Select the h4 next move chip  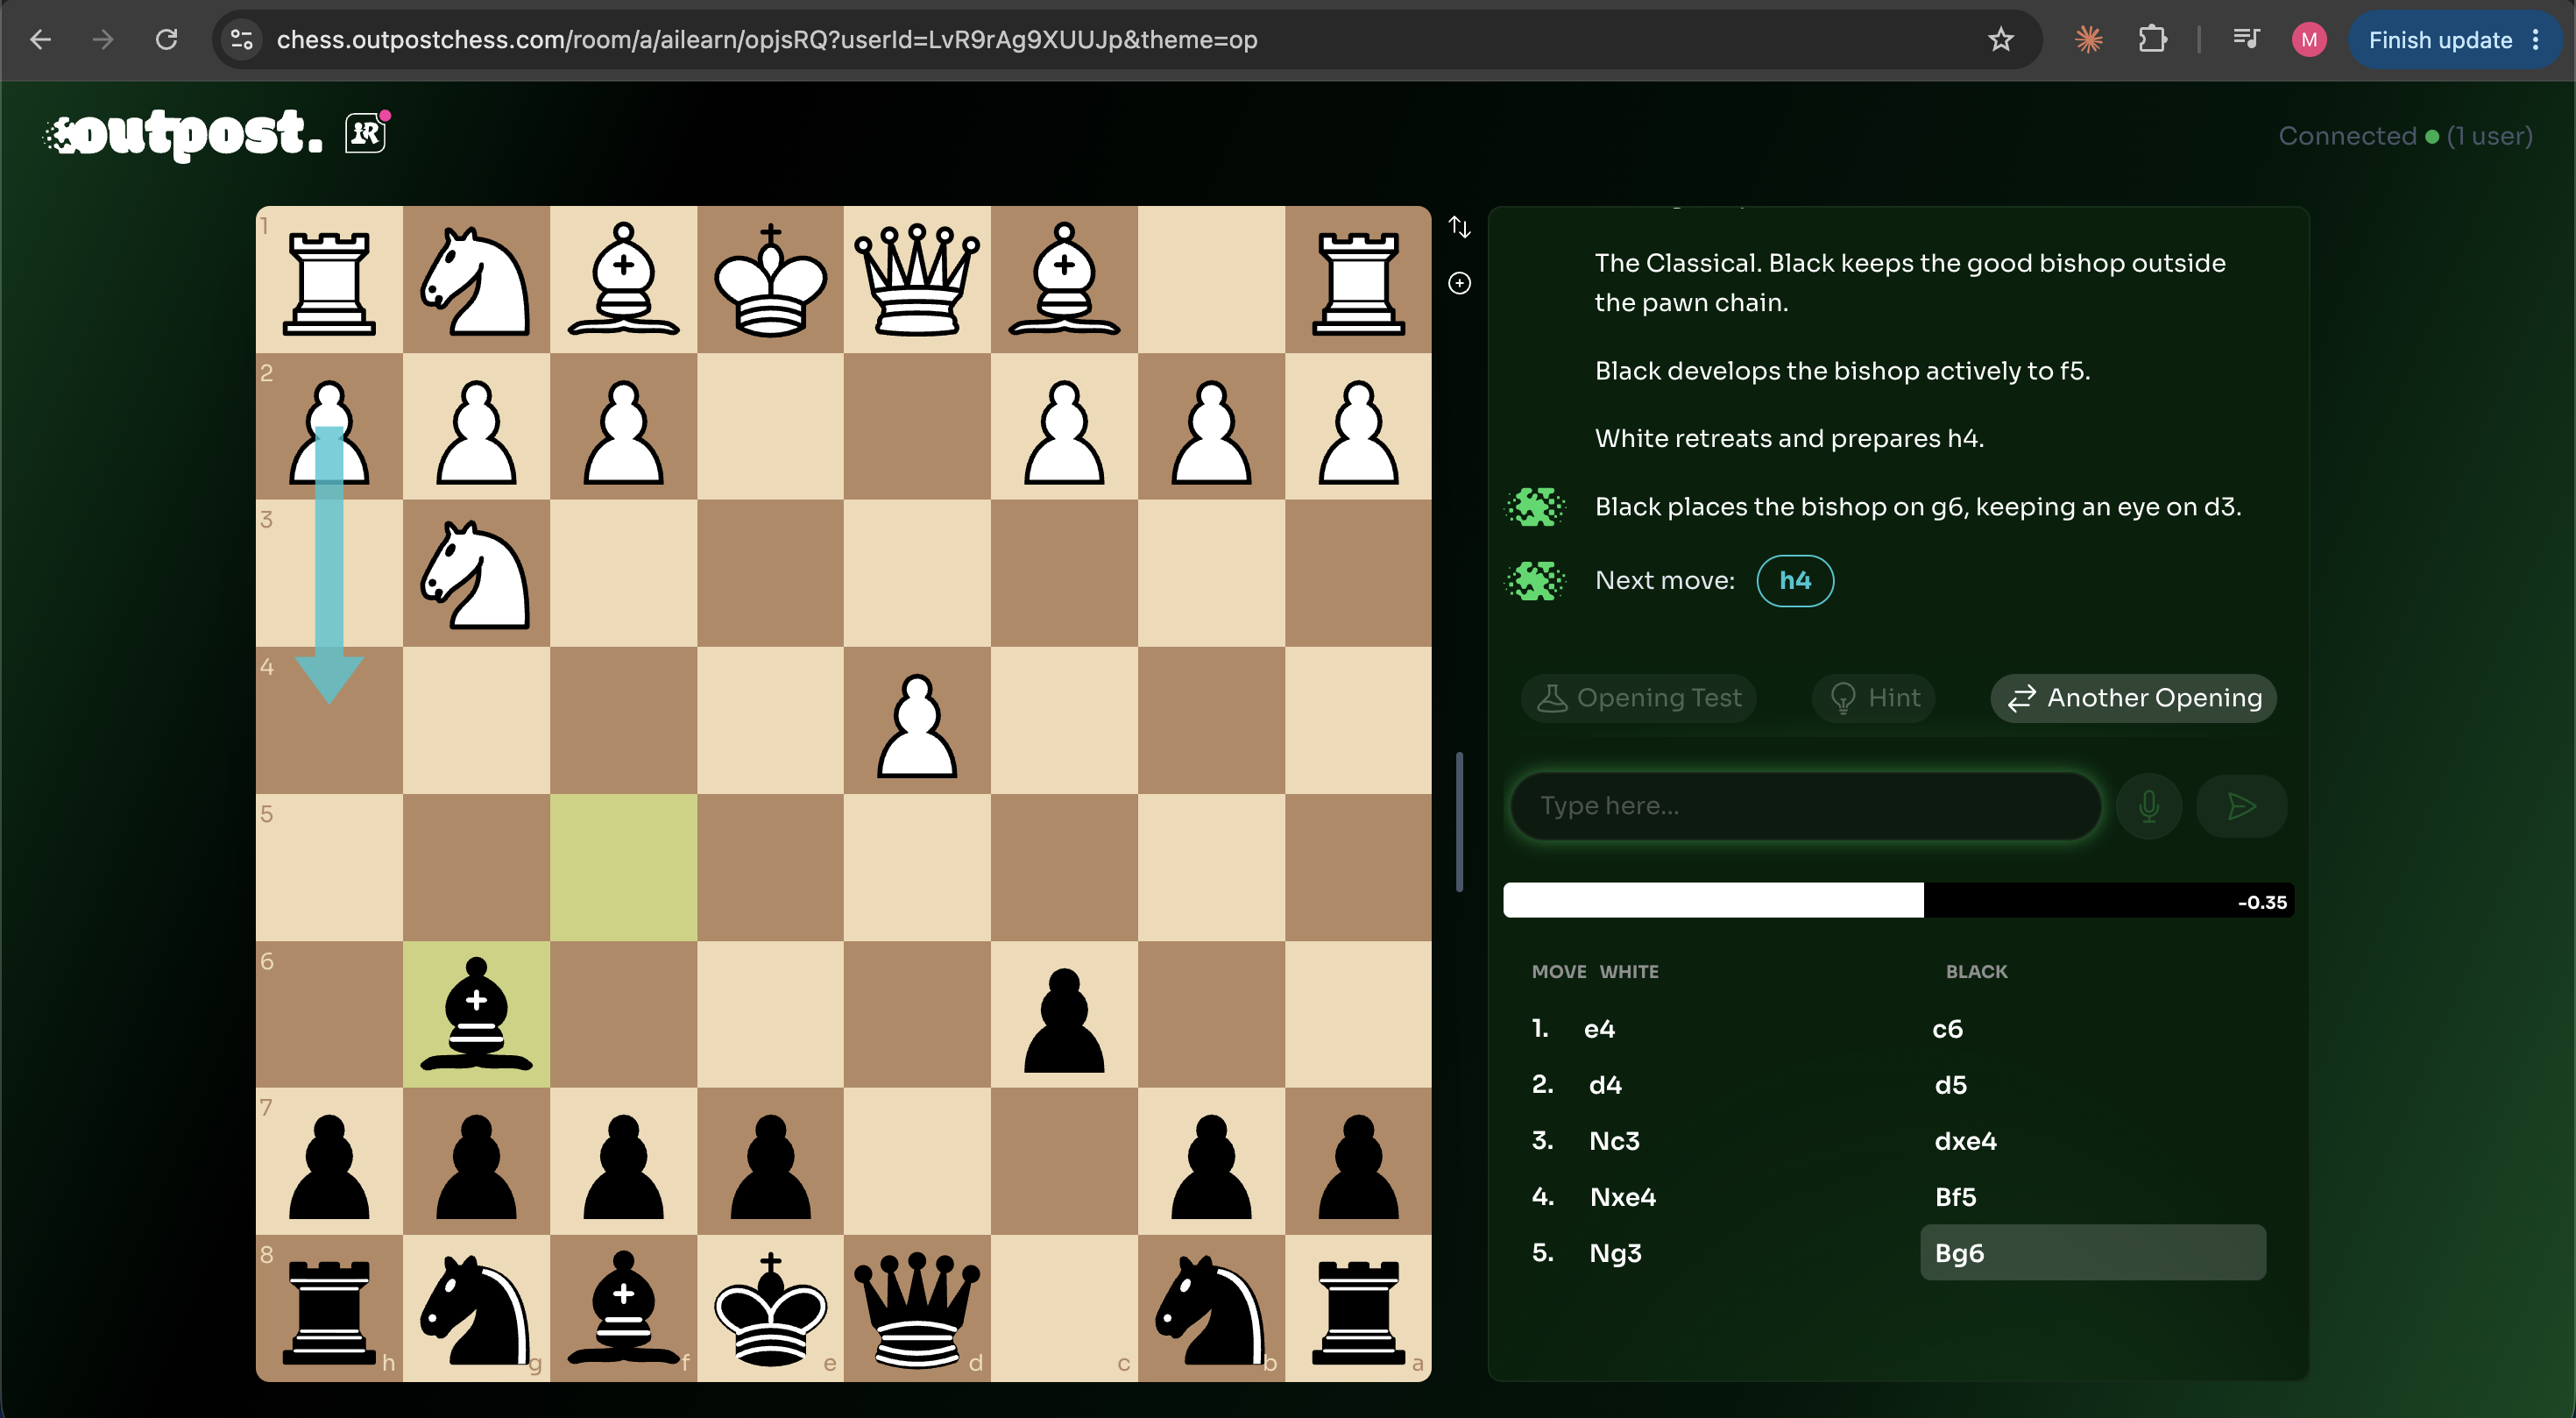click(1795, 580)
